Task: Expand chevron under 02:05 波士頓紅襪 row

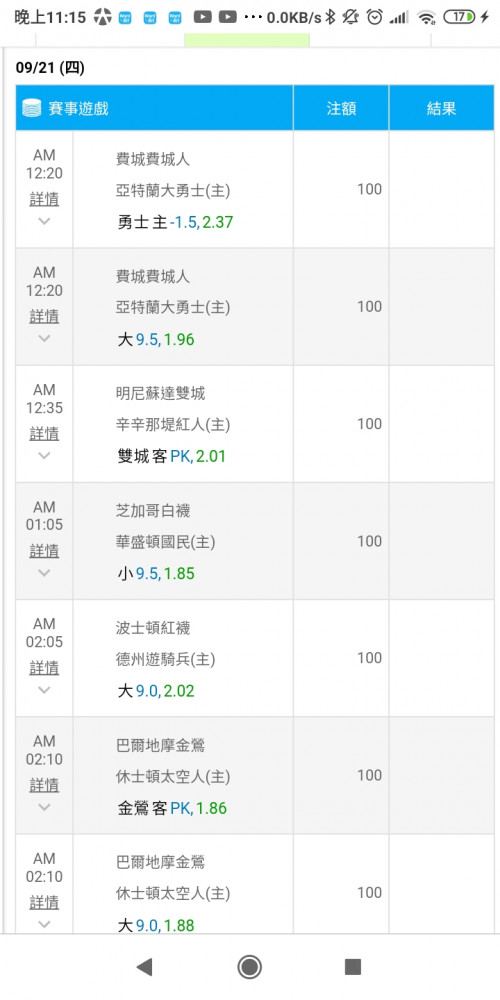Action: [x=44, y=689]
